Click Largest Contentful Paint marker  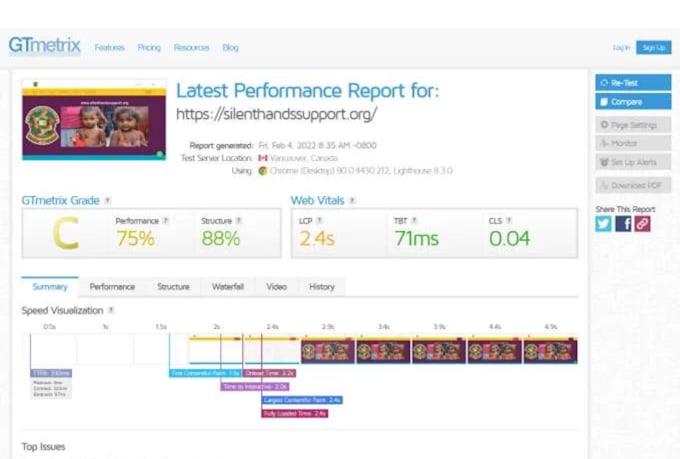302,400
